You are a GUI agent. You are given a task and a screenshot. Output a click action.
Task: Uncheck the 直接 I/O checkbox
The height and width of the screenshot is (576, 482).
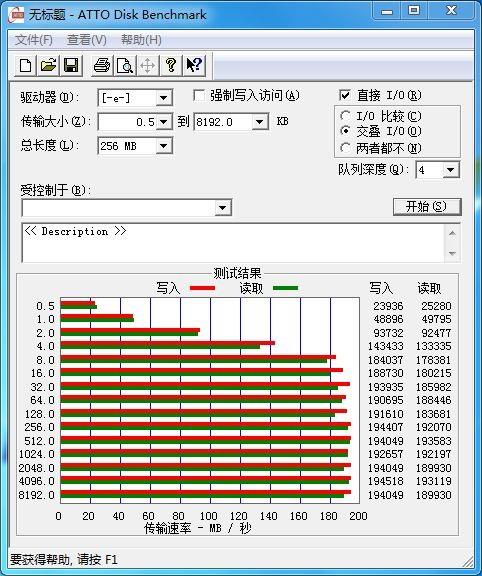pyautogui.click(x=345, y=95)
